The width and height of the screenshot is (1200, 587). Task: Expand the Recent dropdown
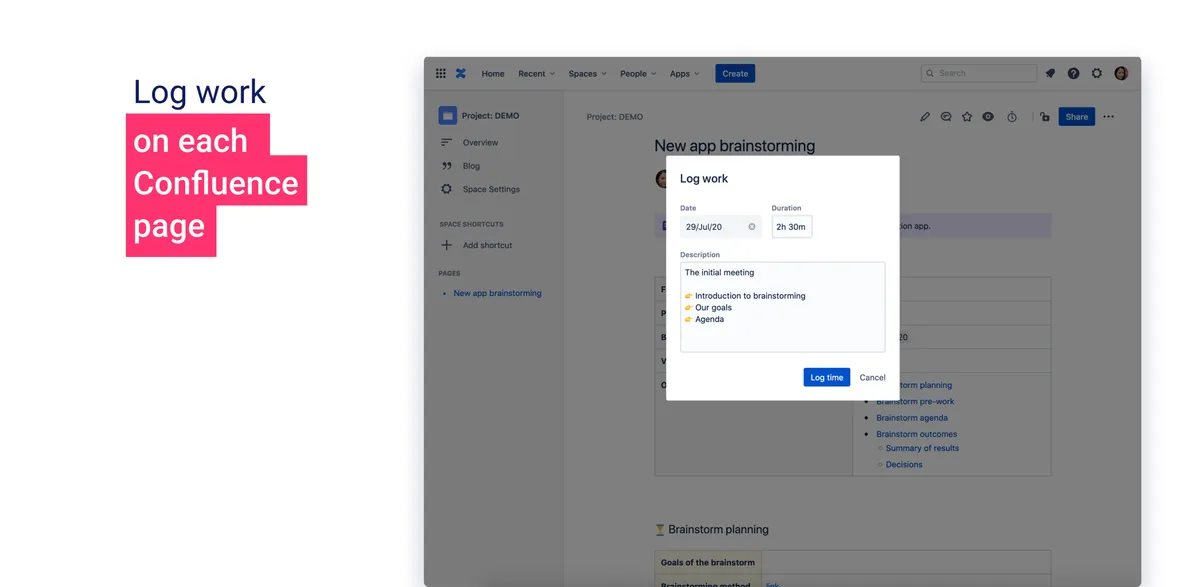pos(536,74)
